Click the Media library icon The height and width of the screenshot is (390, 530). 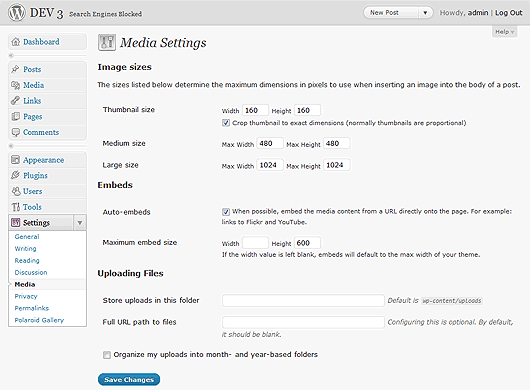coord(15,85)
